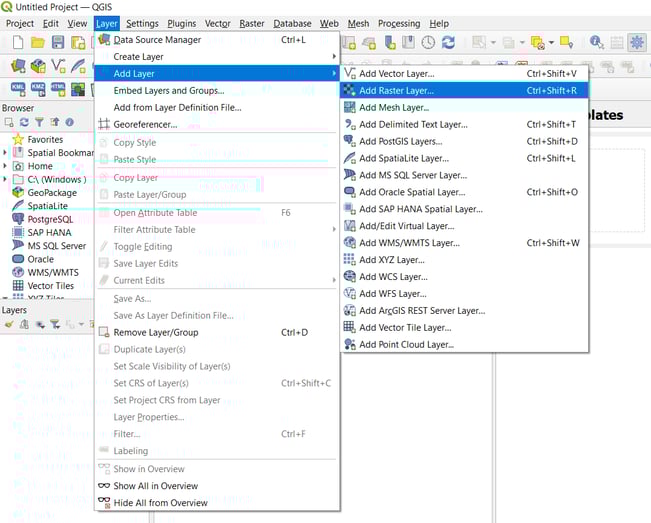Image resolution: width=651 pixels, height=523 pixels.
Task: Open the Plugins menu
Action: point(181,24)
